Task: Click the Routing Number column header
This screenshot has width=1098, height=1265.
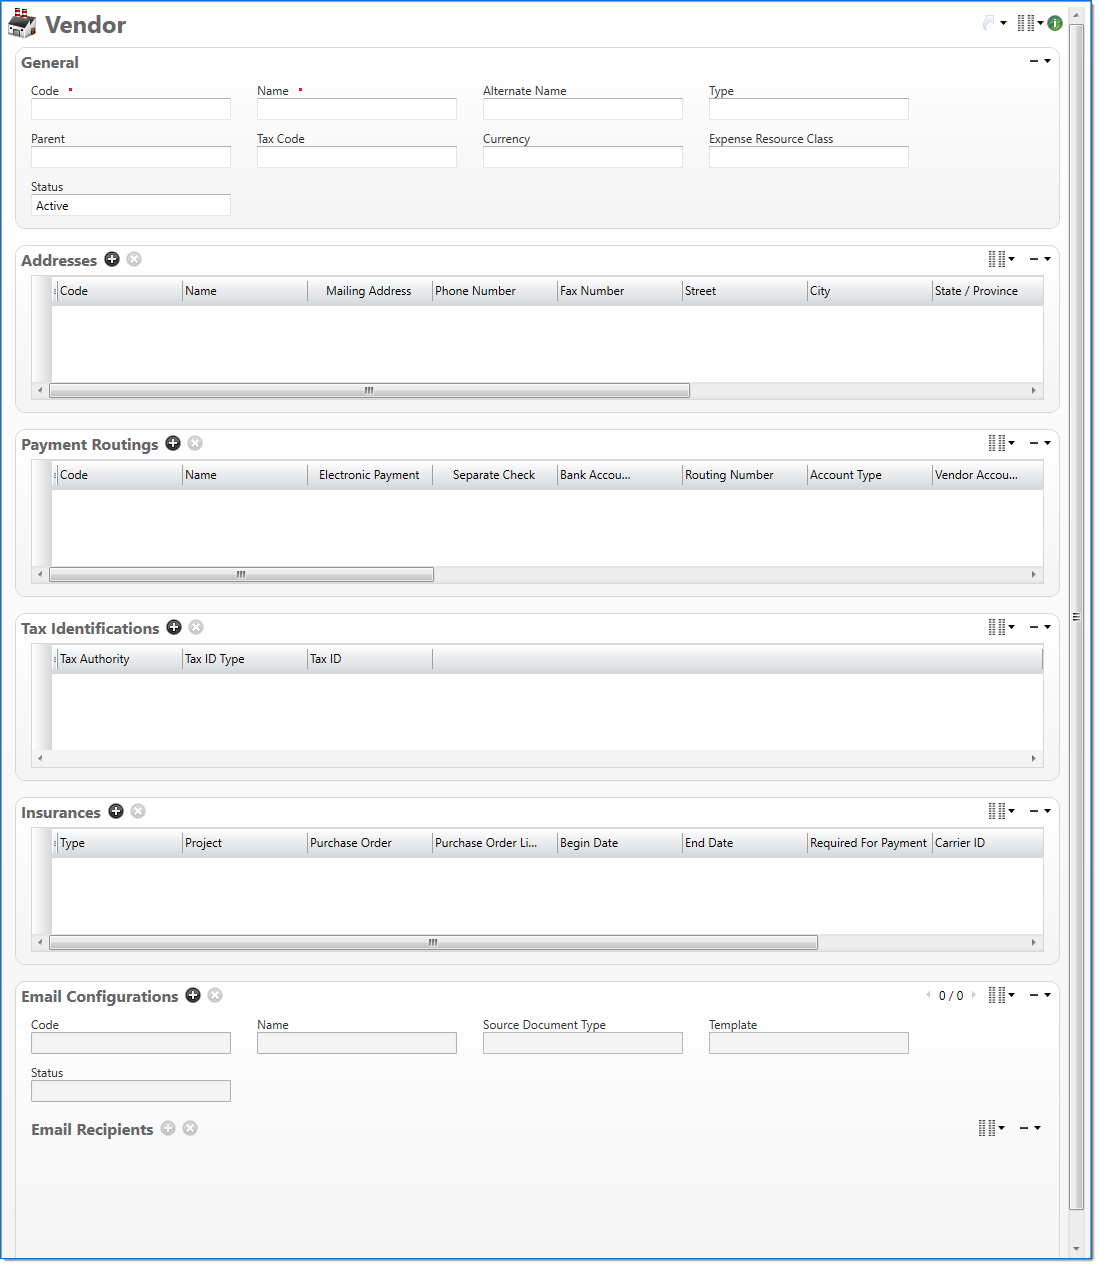Action: coord(743,475)
